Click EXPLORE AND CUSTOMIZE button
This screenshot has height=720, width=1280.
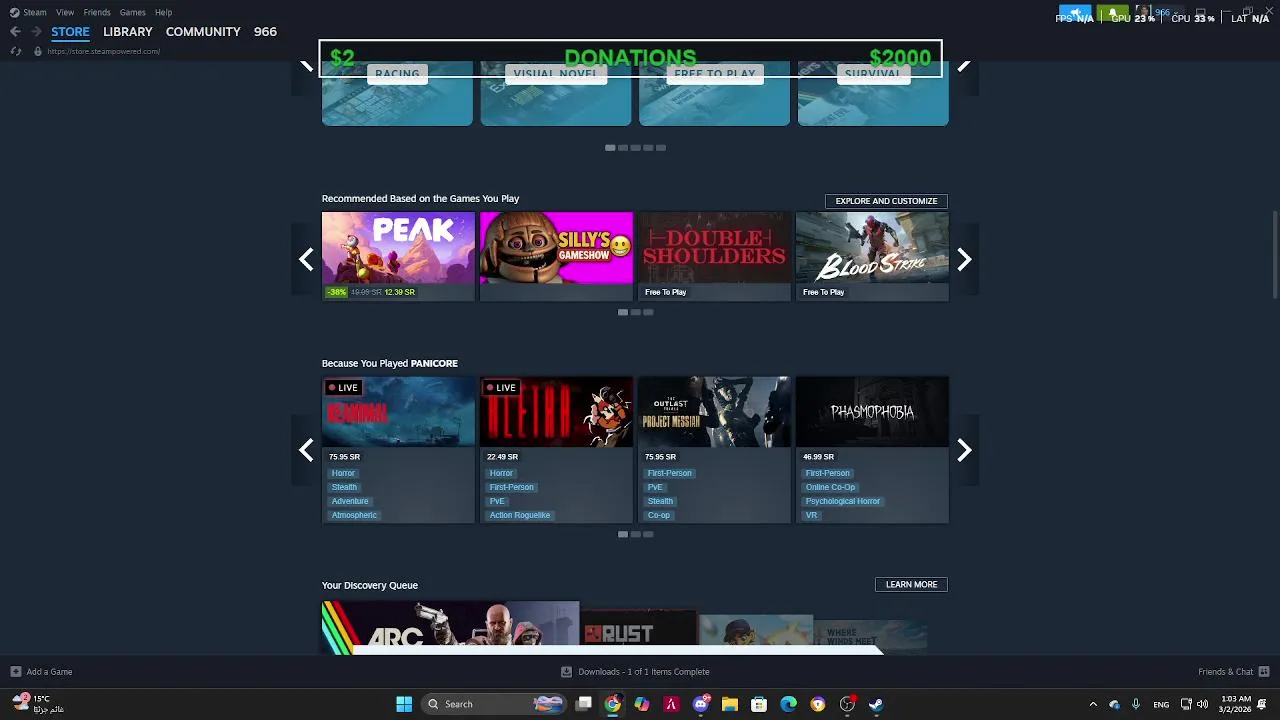pos(886,201)
